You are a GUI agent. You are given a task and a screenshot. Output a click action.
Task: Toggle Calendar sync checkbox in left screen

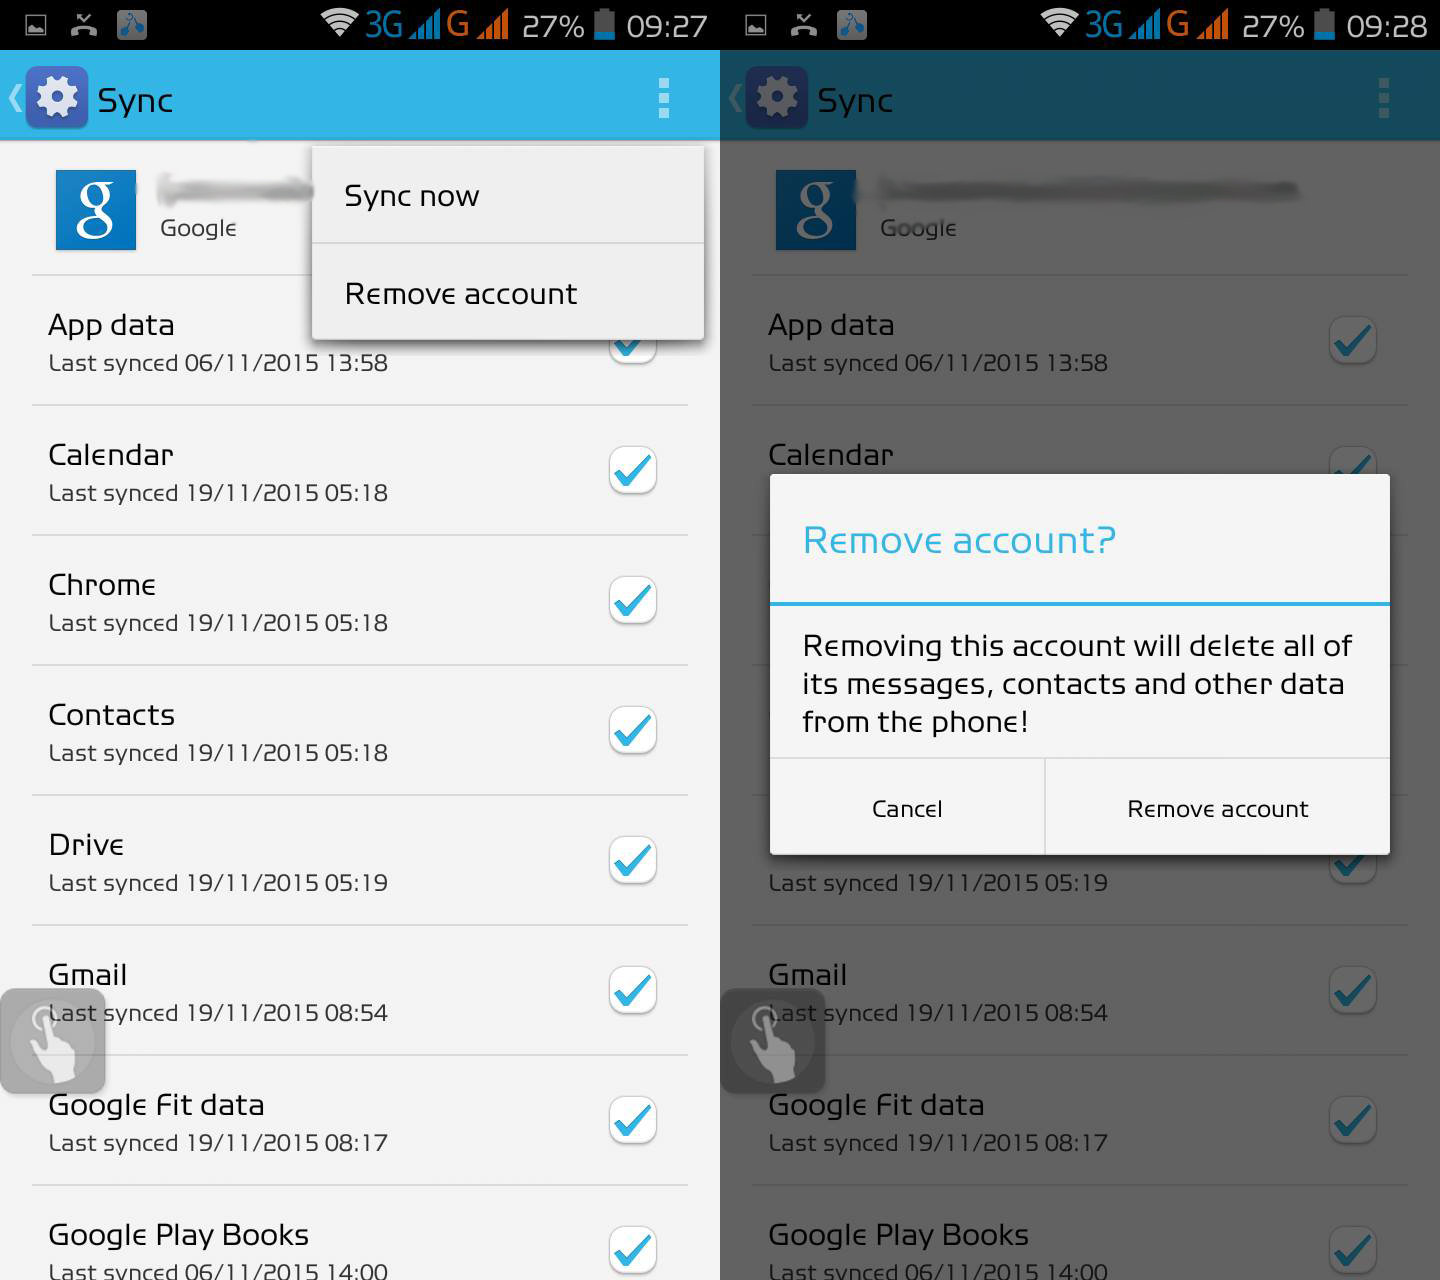coord(633,470)
